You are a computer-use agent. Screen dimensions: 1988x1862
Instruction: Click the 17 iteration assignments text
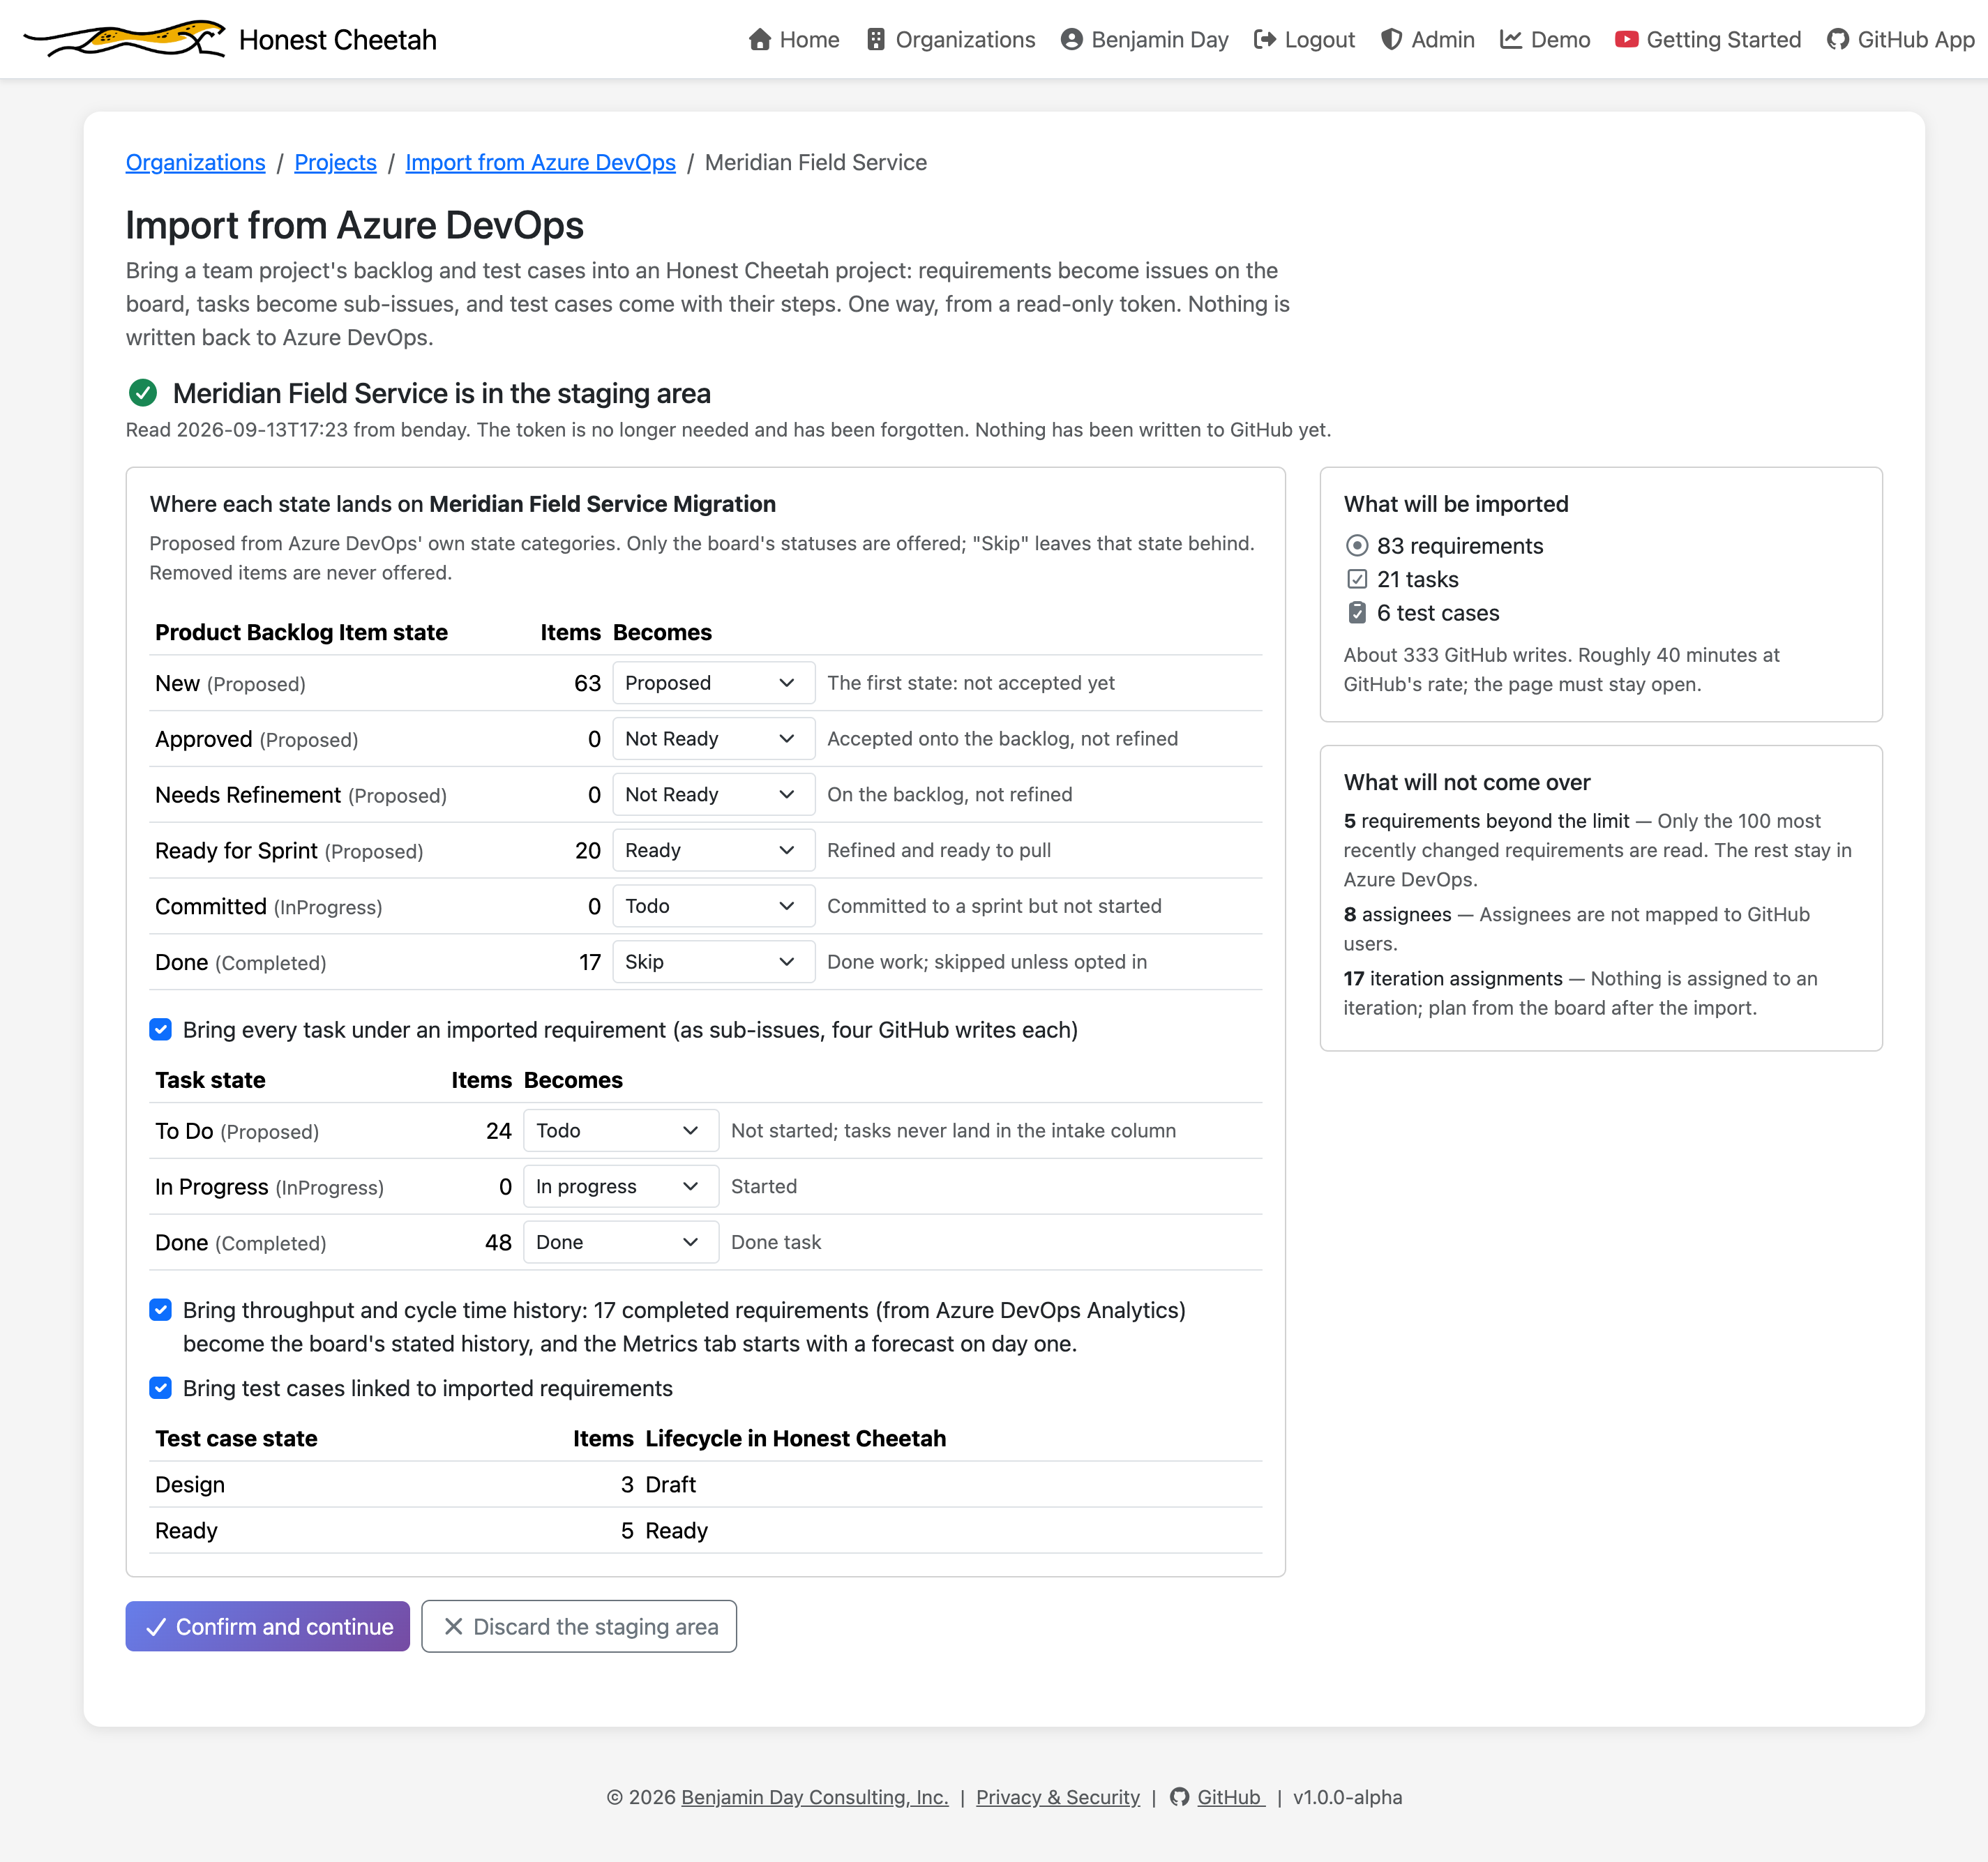click(x=1453, y=978)
